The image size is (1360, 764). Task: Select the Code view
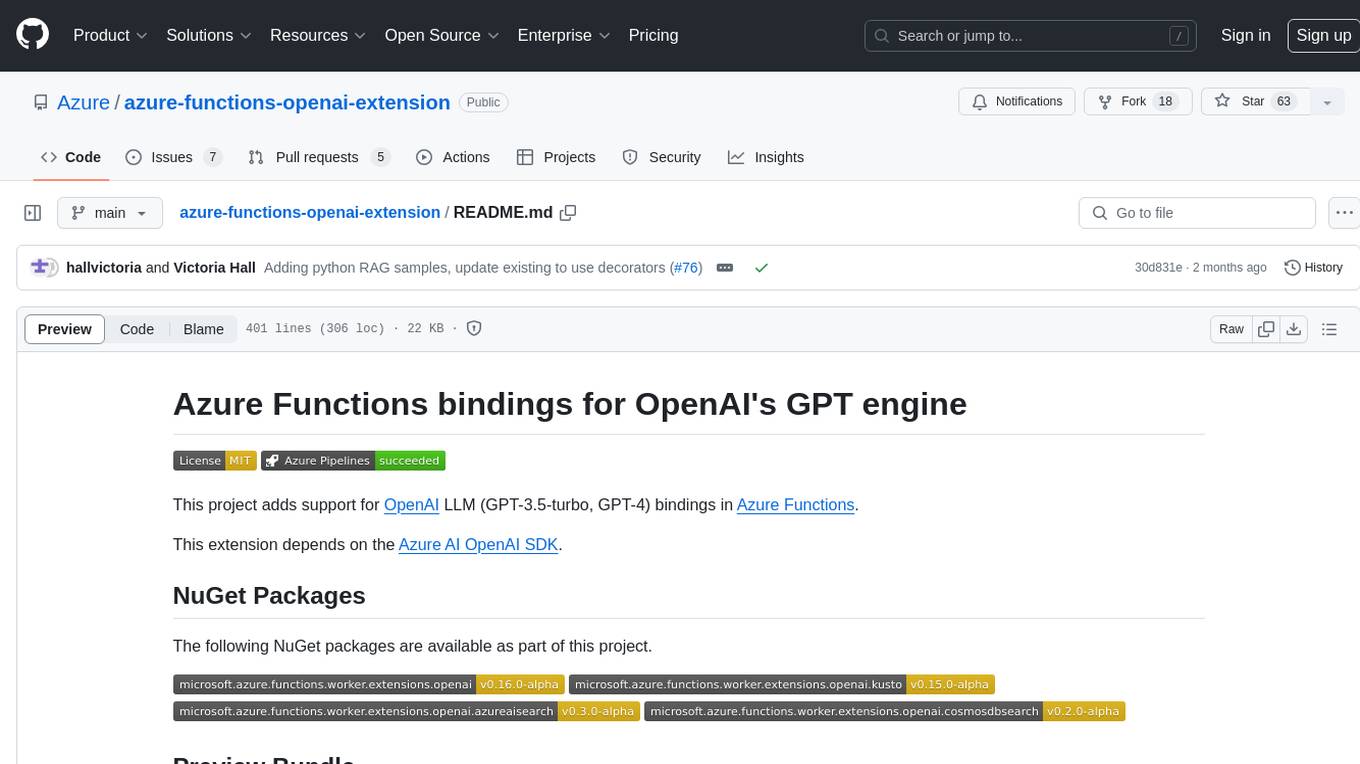(137, 329)
